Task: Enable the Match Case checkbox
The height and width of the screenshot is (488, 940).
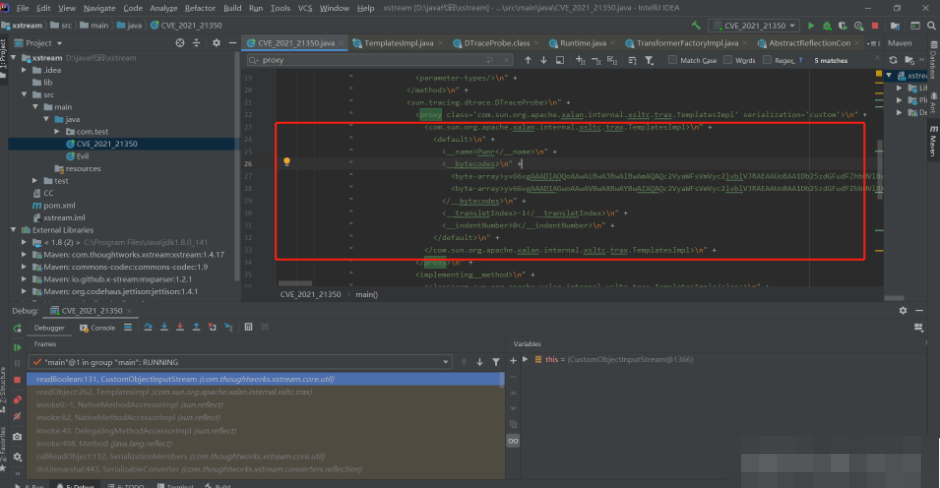Action: pos(673,60)
